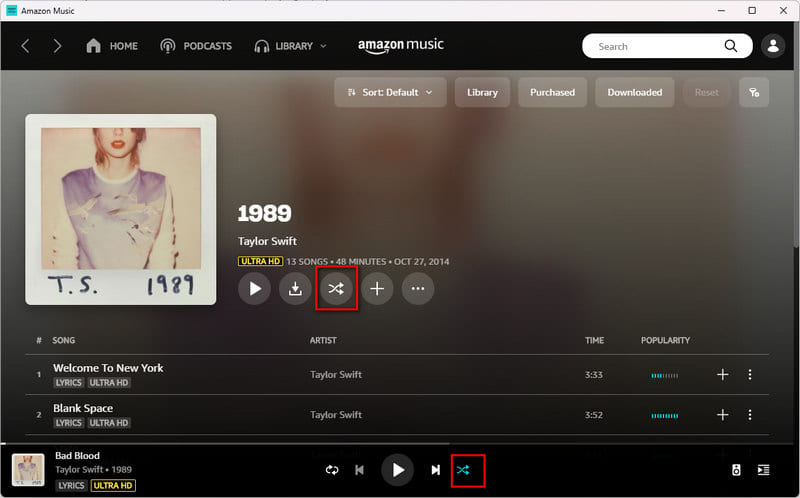Skip to next track
The height and width of the screenshot is (498, 800).
click(x=435, y=470)
